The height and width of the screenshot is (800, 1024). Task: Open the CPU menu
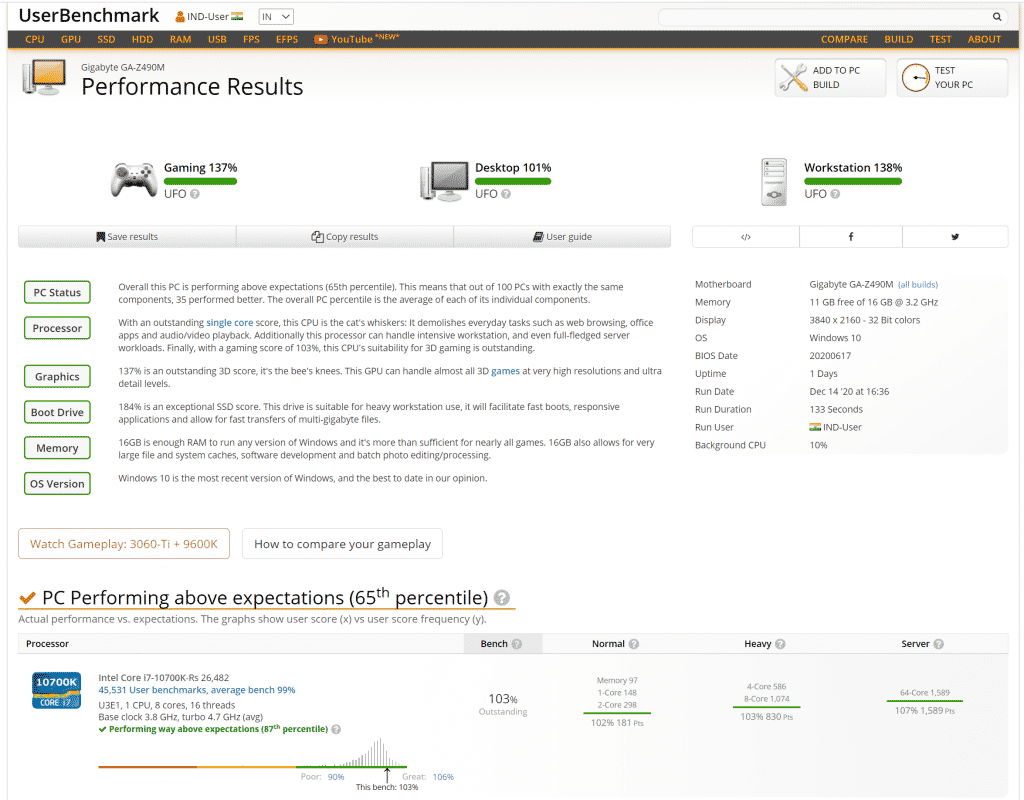[35, 39]
